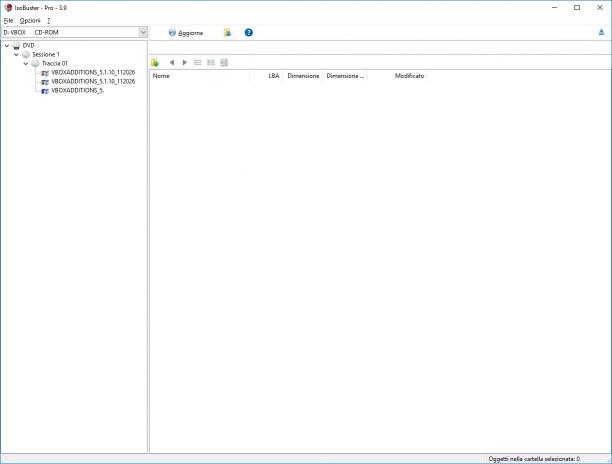Click the green go-up-folder icon
The height and width of the screenshot is (464, 612).
click(x=155, y=62)
